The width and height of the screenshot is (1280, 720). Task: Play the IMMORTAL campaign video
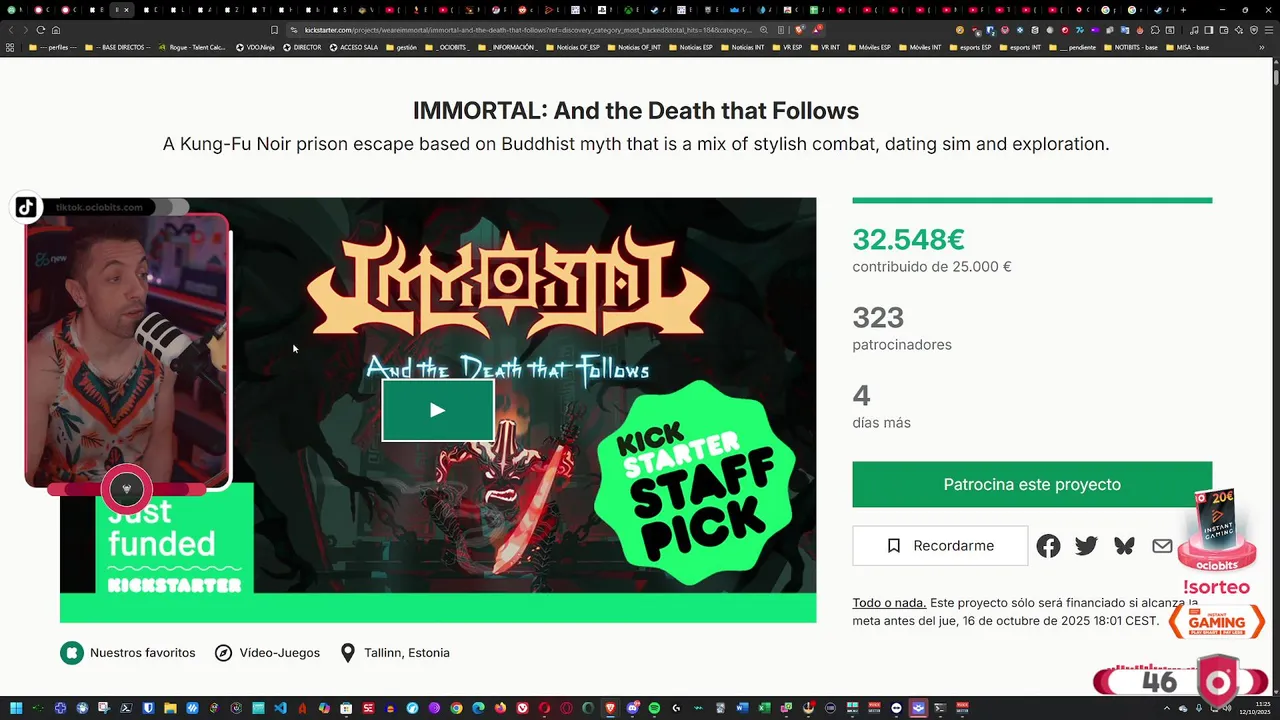coord(437,410)
